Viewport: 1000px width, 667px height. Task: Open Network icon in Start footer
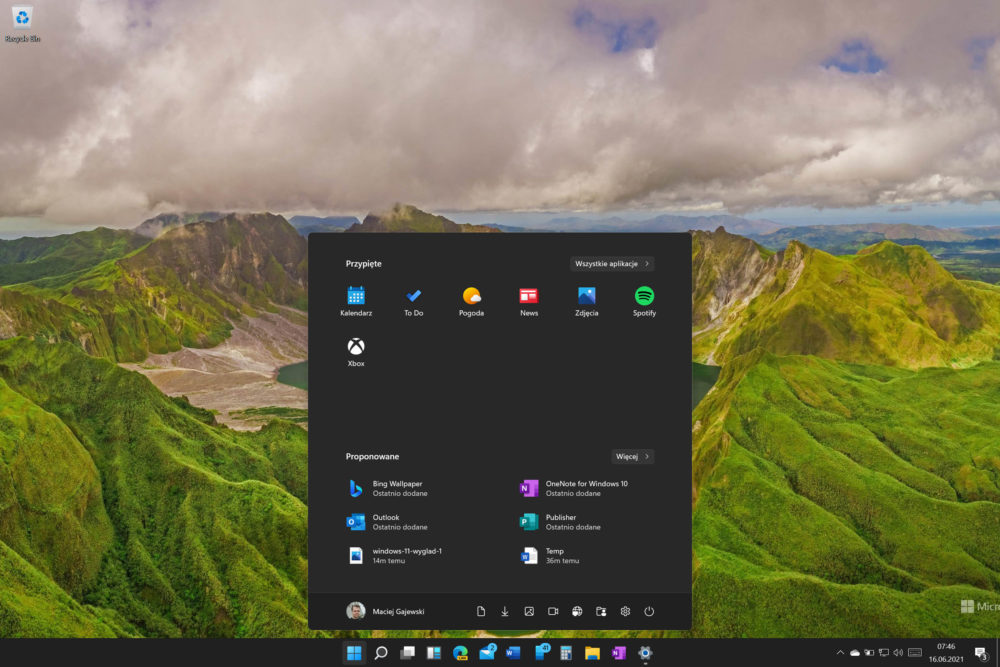click(577, 611)
